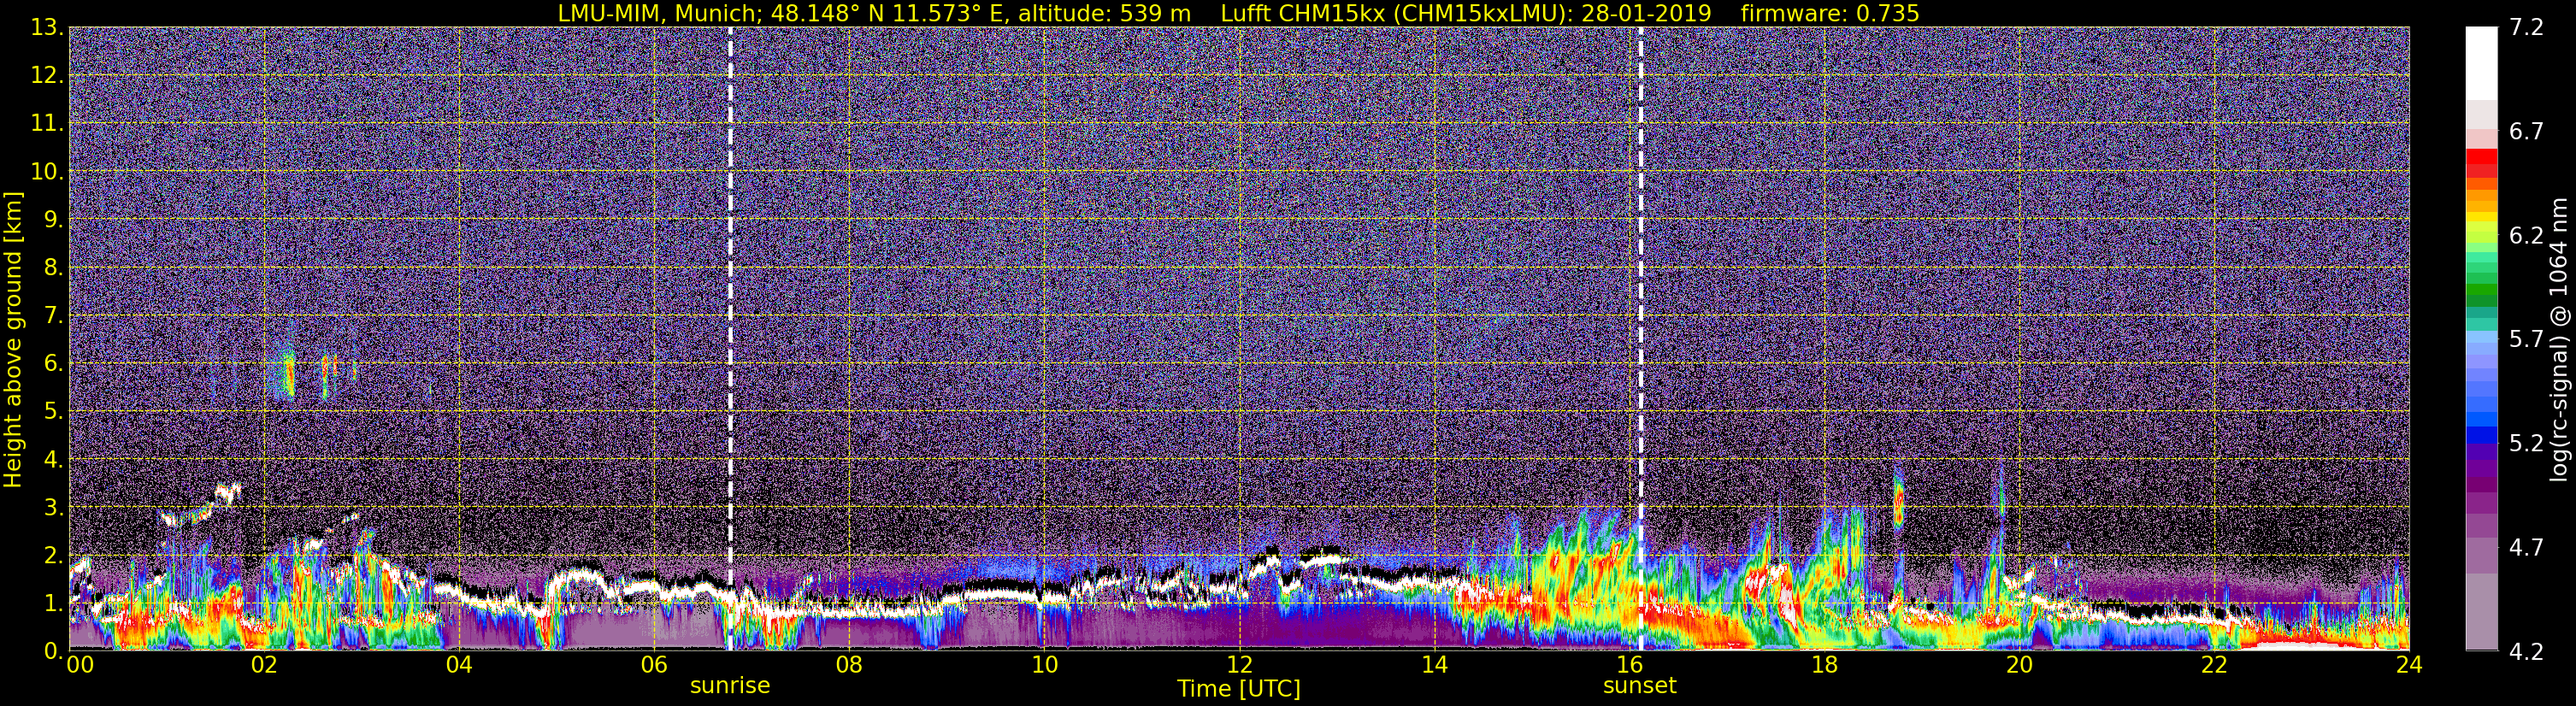Image resolution: width=2576 pixels, height=706 pixels.
Task: Click the '10' time tick label
Action: 1044,665
